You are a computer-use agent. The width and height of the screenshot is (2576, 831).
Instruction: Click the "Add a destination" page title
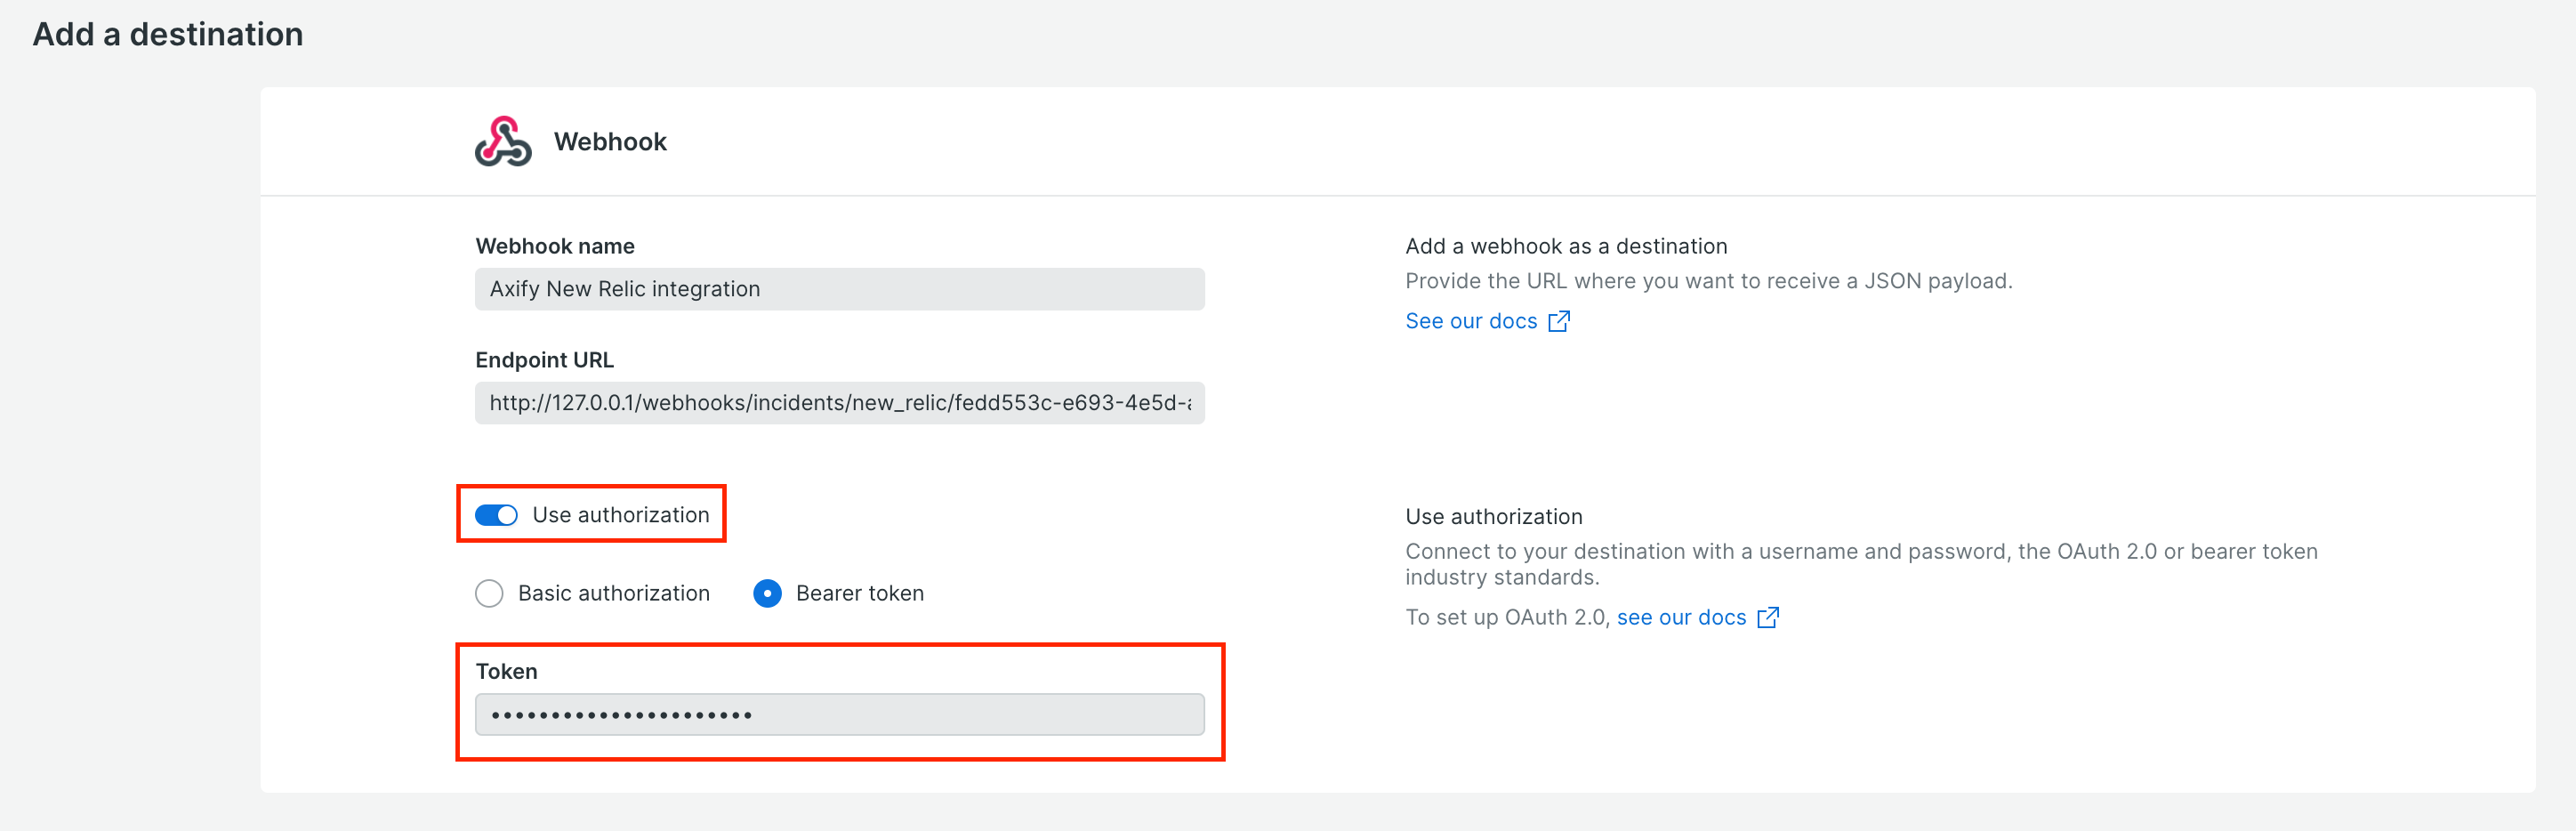click(167, 34)
